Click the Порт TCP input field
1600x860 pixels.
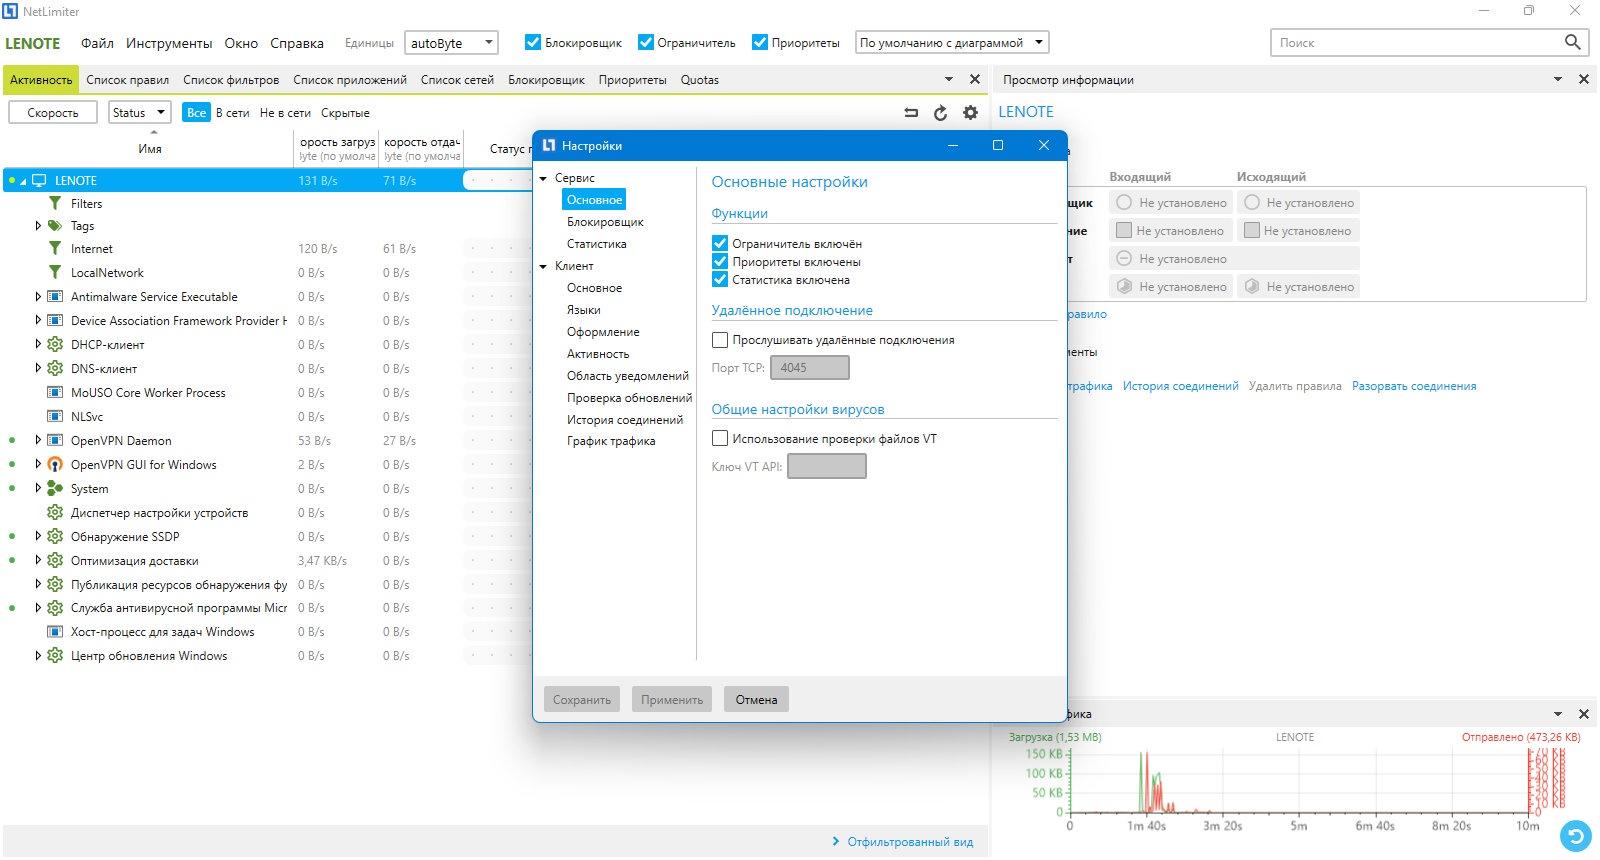810,367
